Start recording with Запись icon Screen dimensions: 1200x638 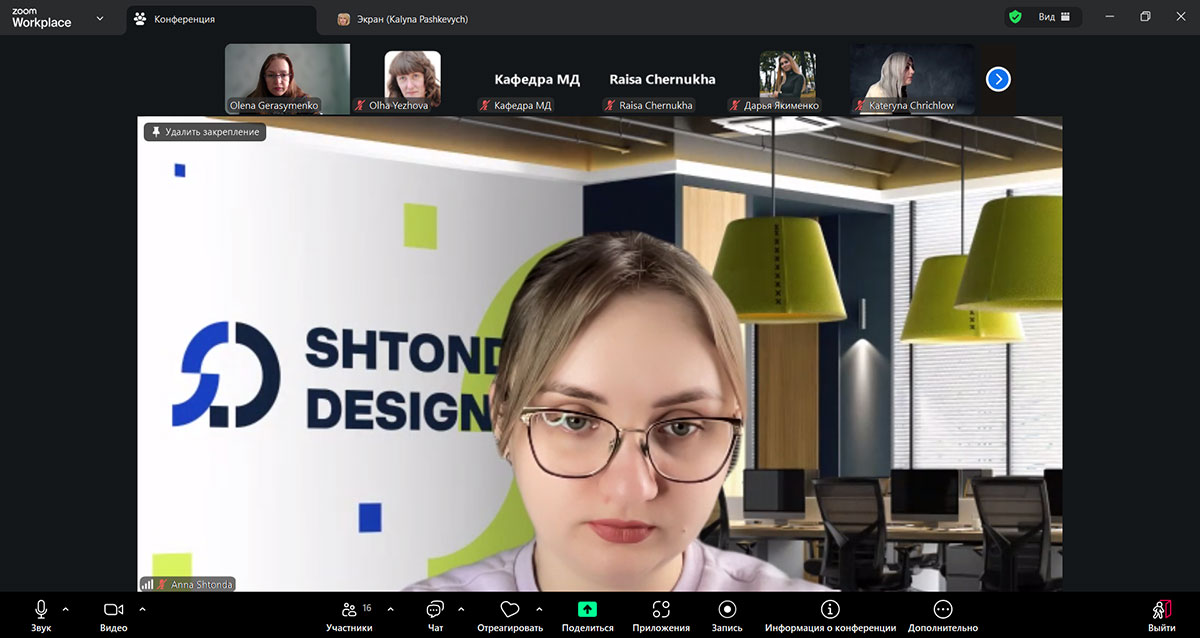click(727, 609)
